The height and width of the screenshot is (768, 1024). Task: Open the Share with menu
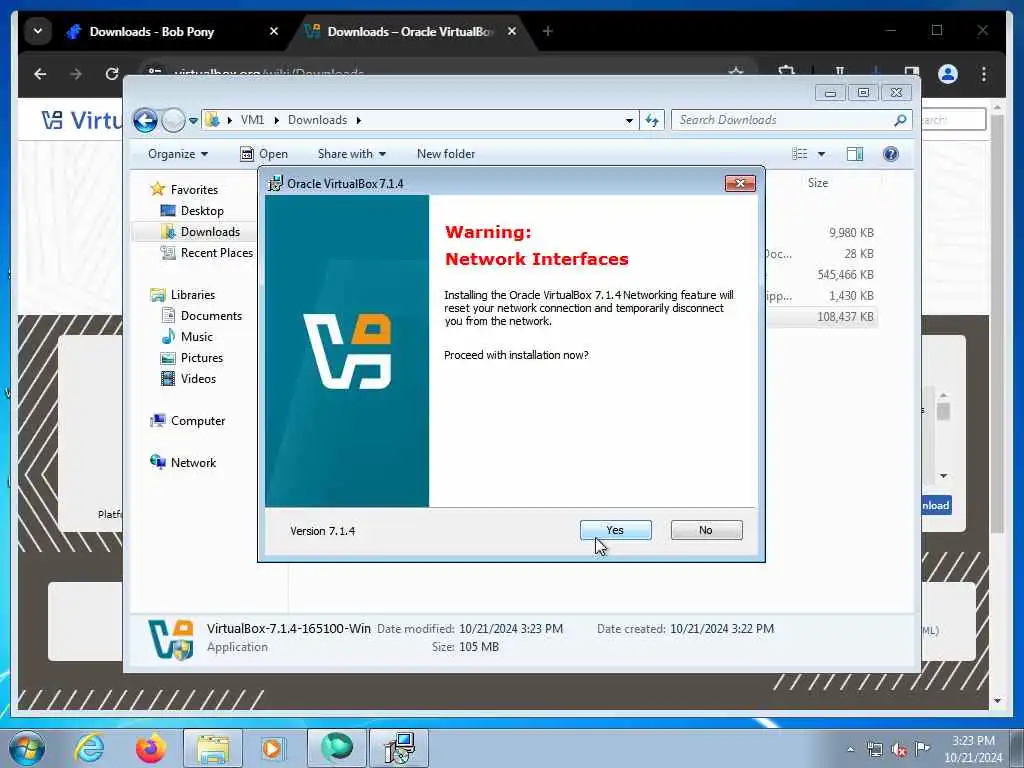point(351,154)
